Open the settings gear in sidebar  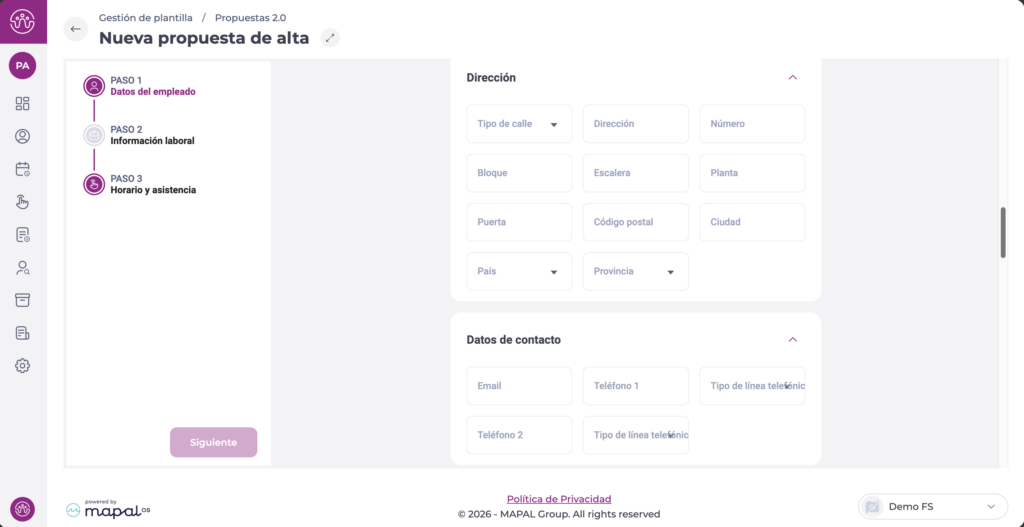tap(23, 366)
